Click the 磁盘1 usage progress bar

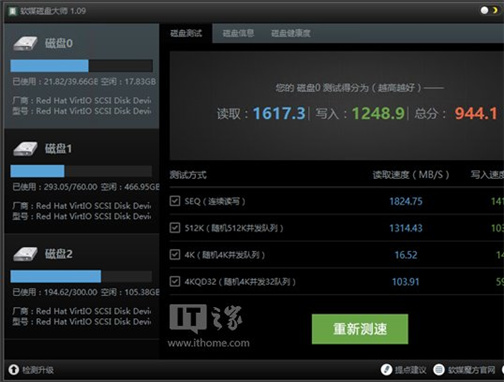click(82, 171)
